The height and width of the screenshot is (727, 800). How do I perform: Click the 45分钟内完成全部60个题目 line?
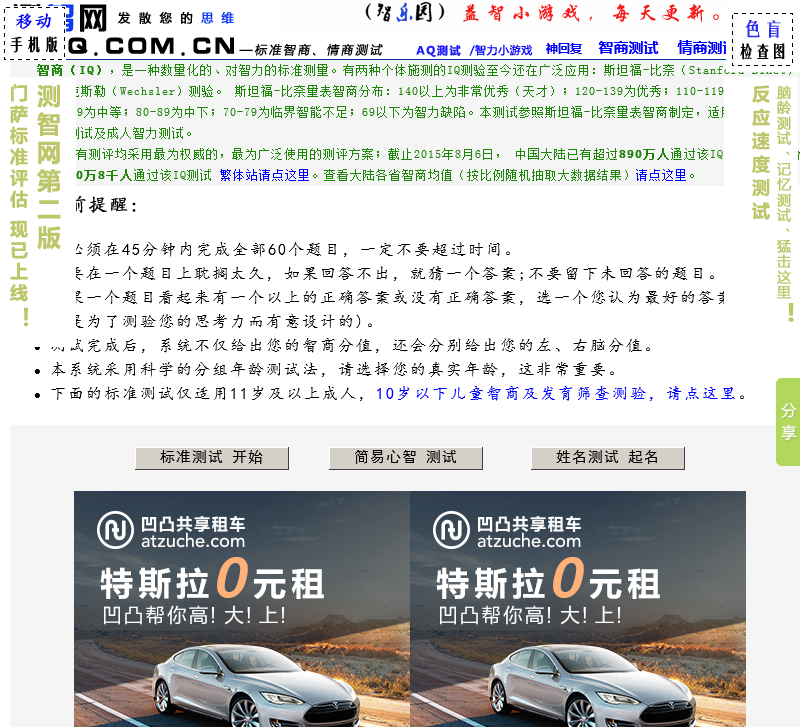coord(296,249)
